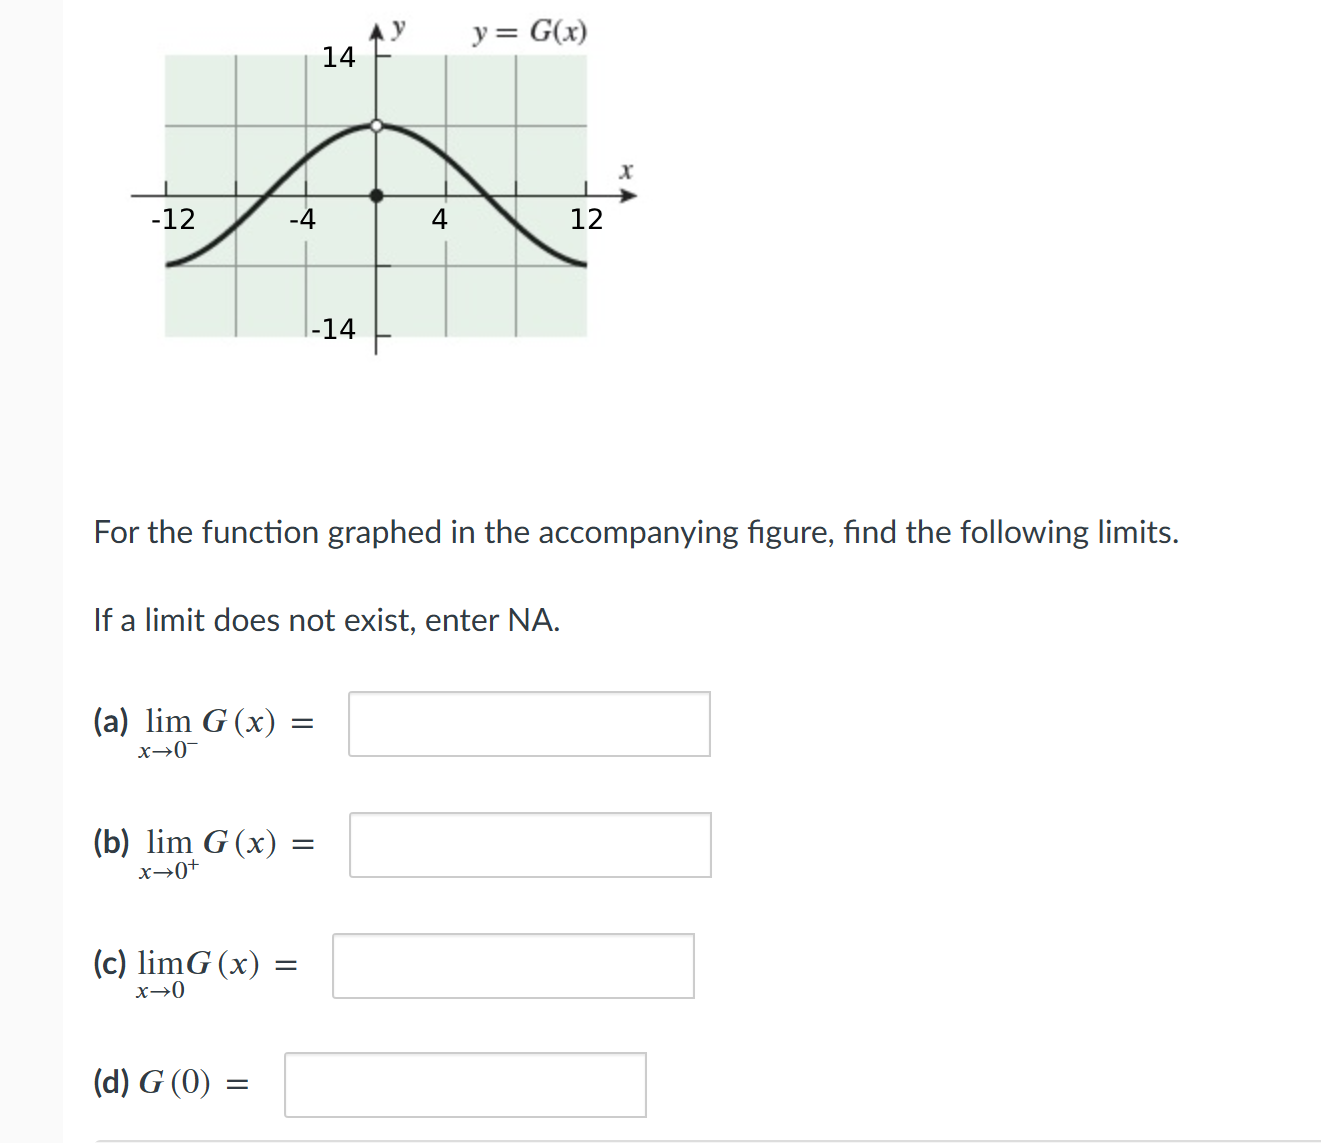The width and height of the screenshot is (1321, 1143).
Task: Select the open circle at the curve's peak
Action: tap(377, 126)
